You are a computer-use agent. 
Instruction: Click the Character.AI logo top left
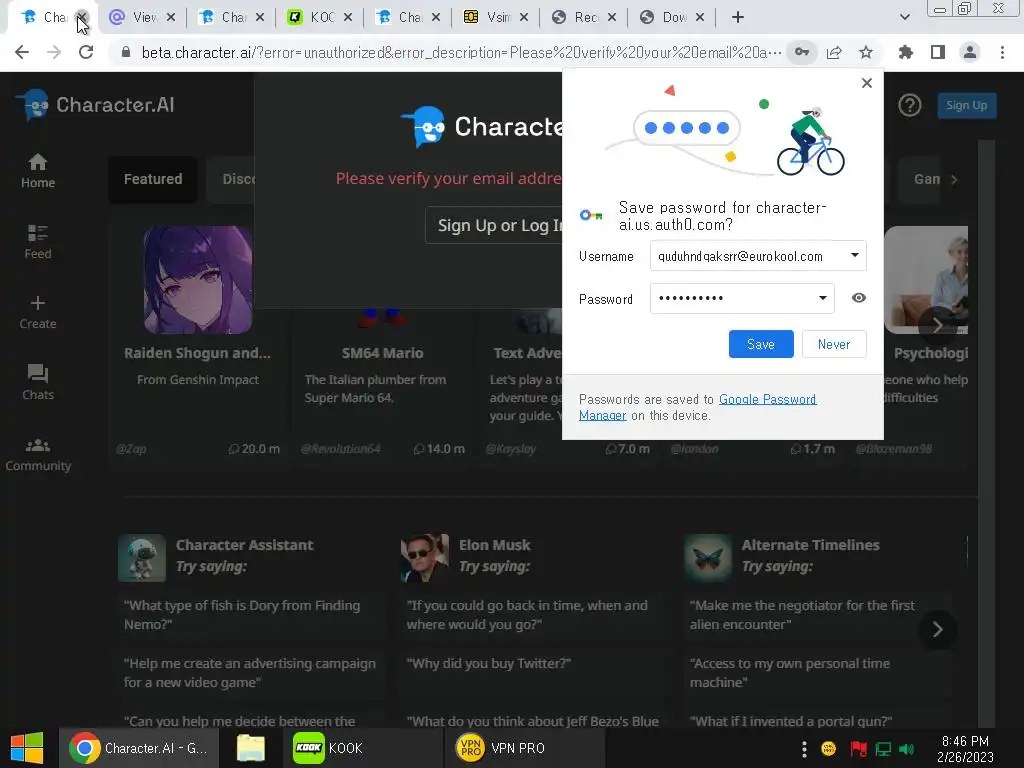click(95, 105)
